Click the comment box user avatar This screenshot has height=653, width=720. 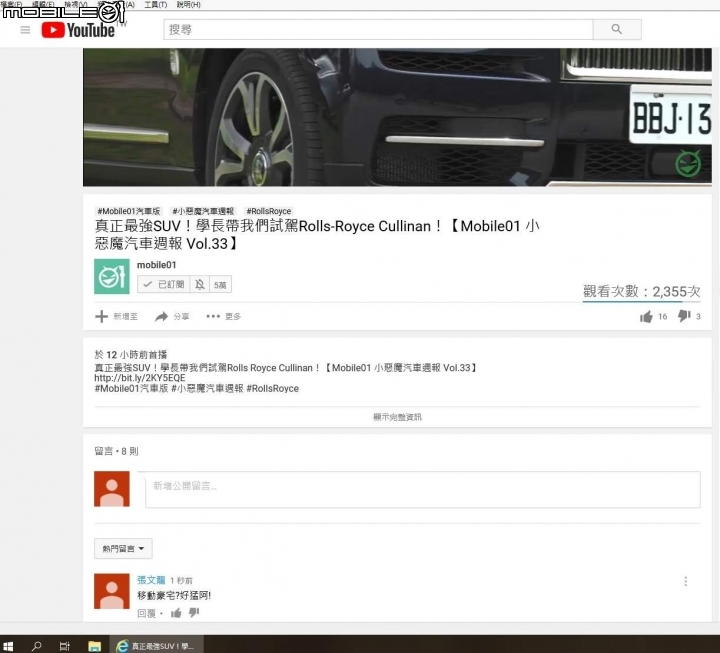(112, 489)
